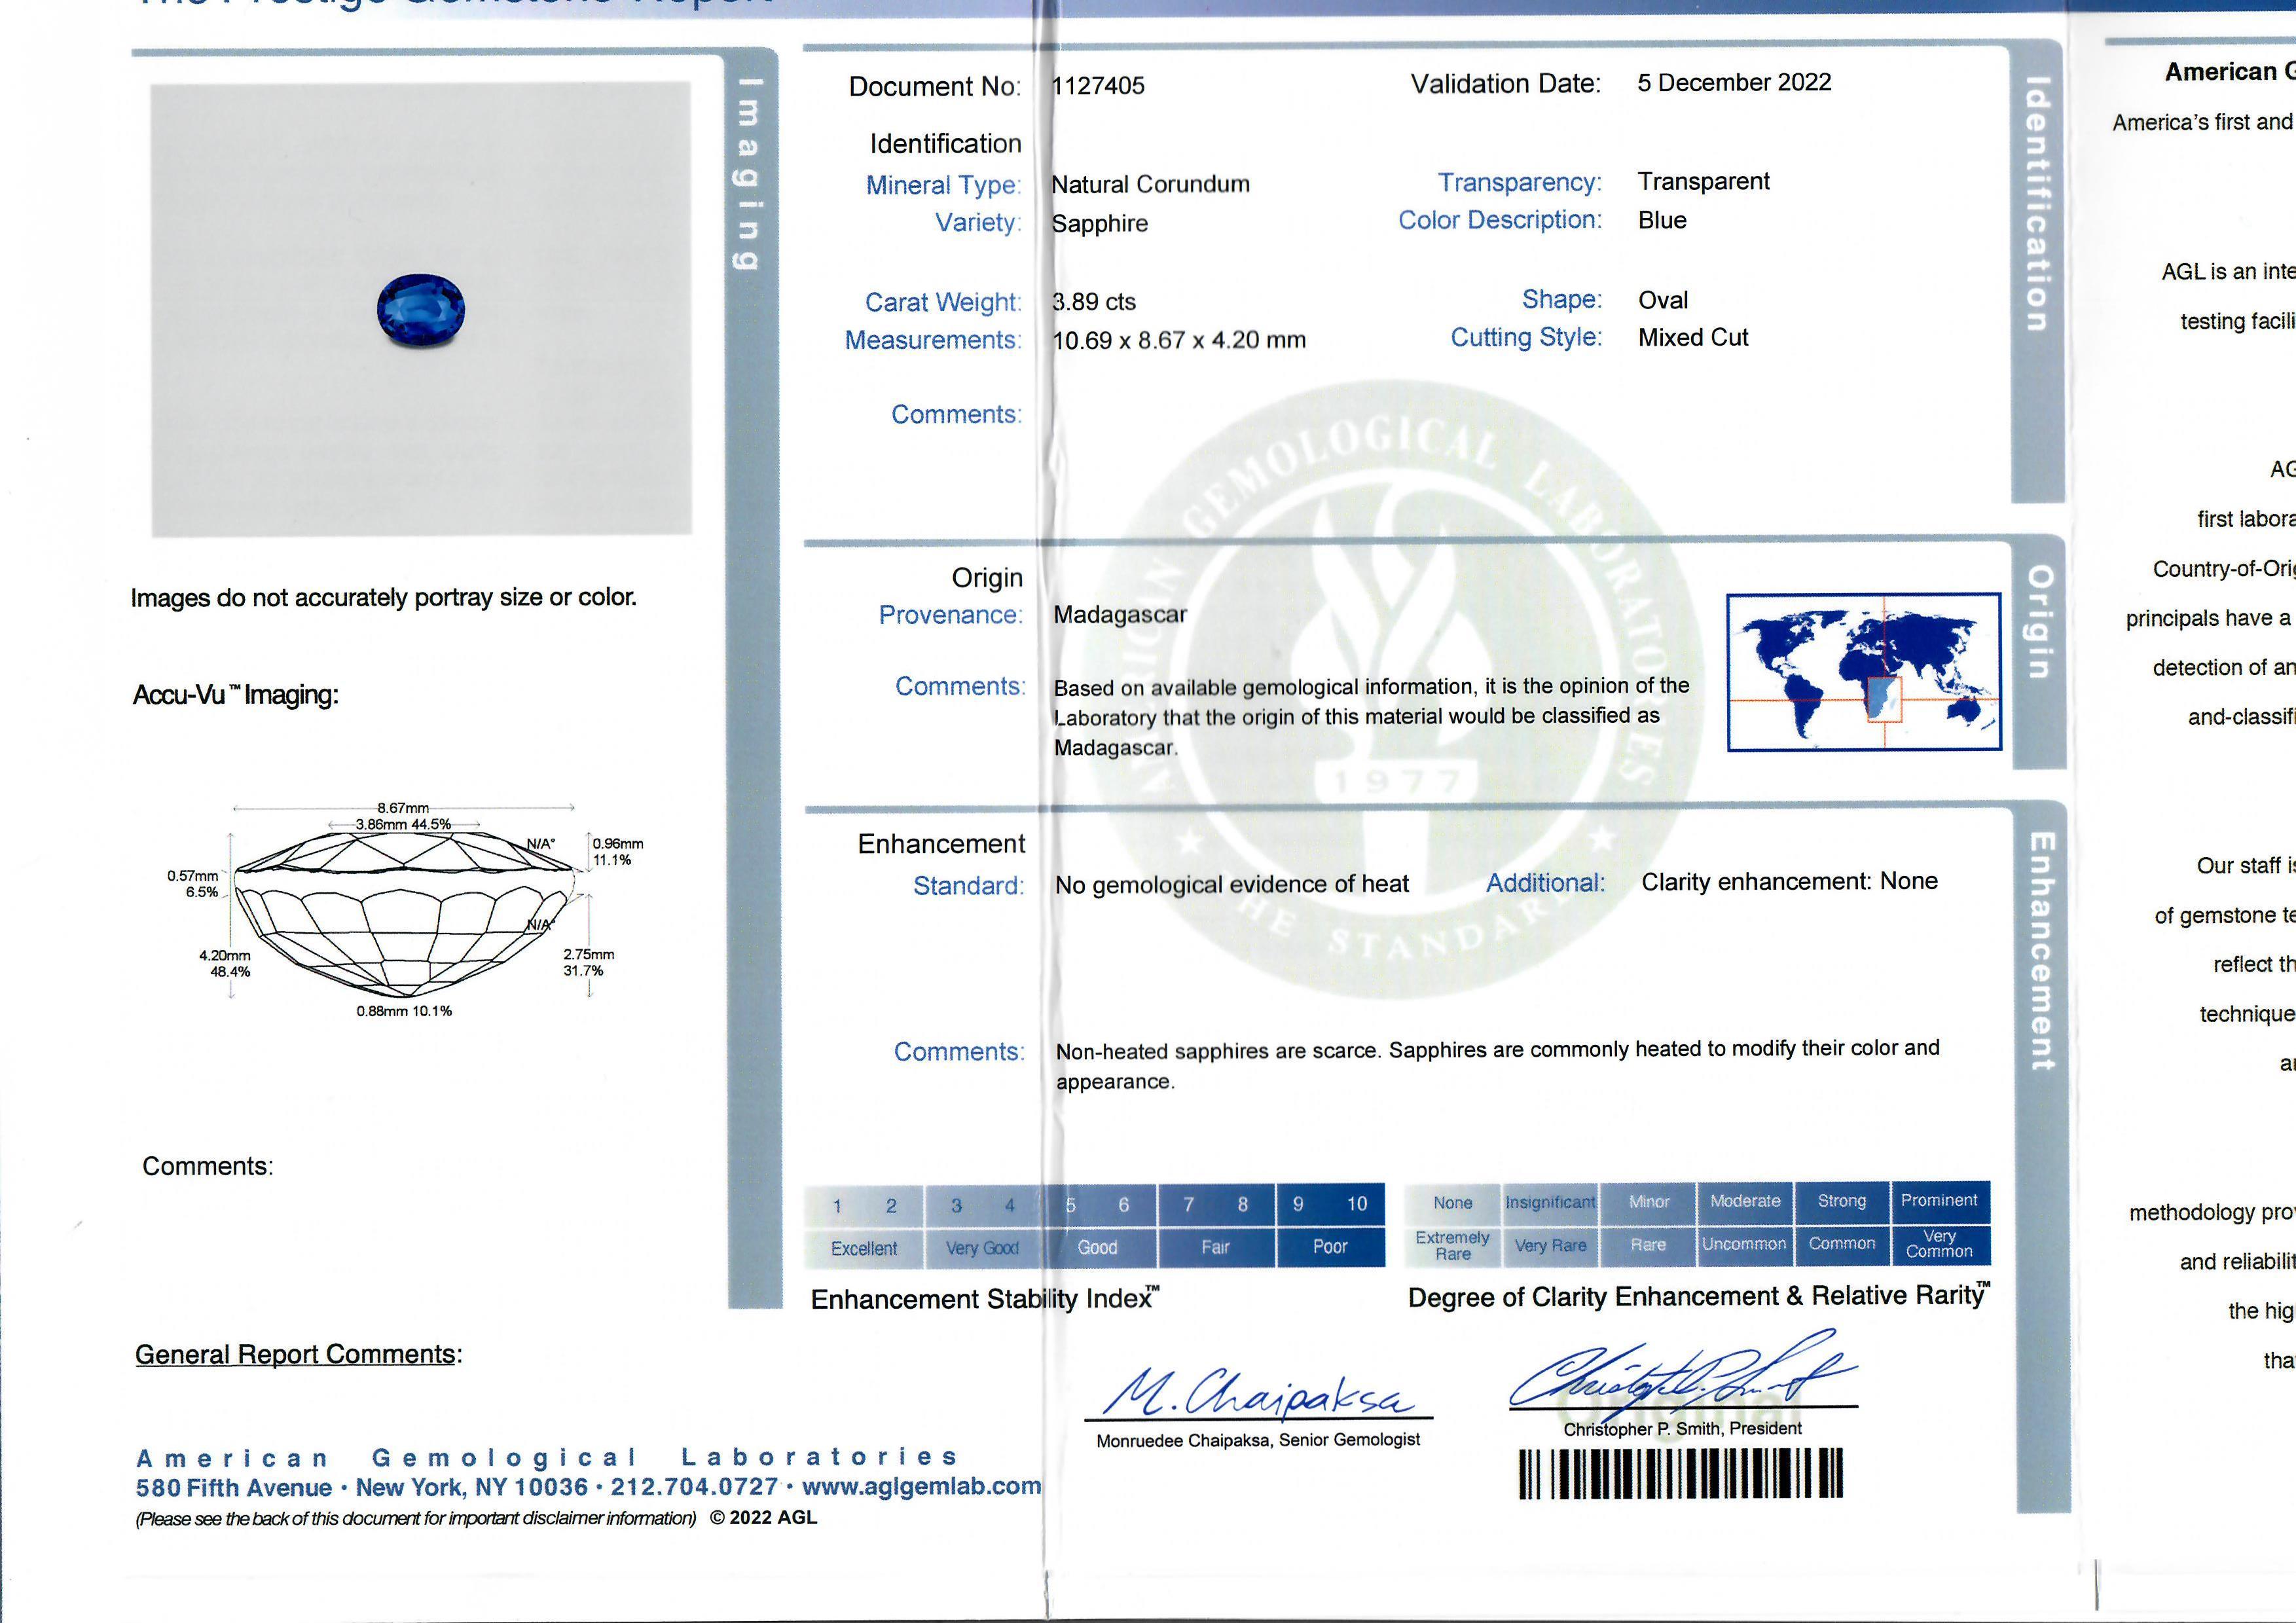The width and height of the screenshot is (2296, 1623).
Task: Click the world map origin image
Action: click(x=1864, y=672)
